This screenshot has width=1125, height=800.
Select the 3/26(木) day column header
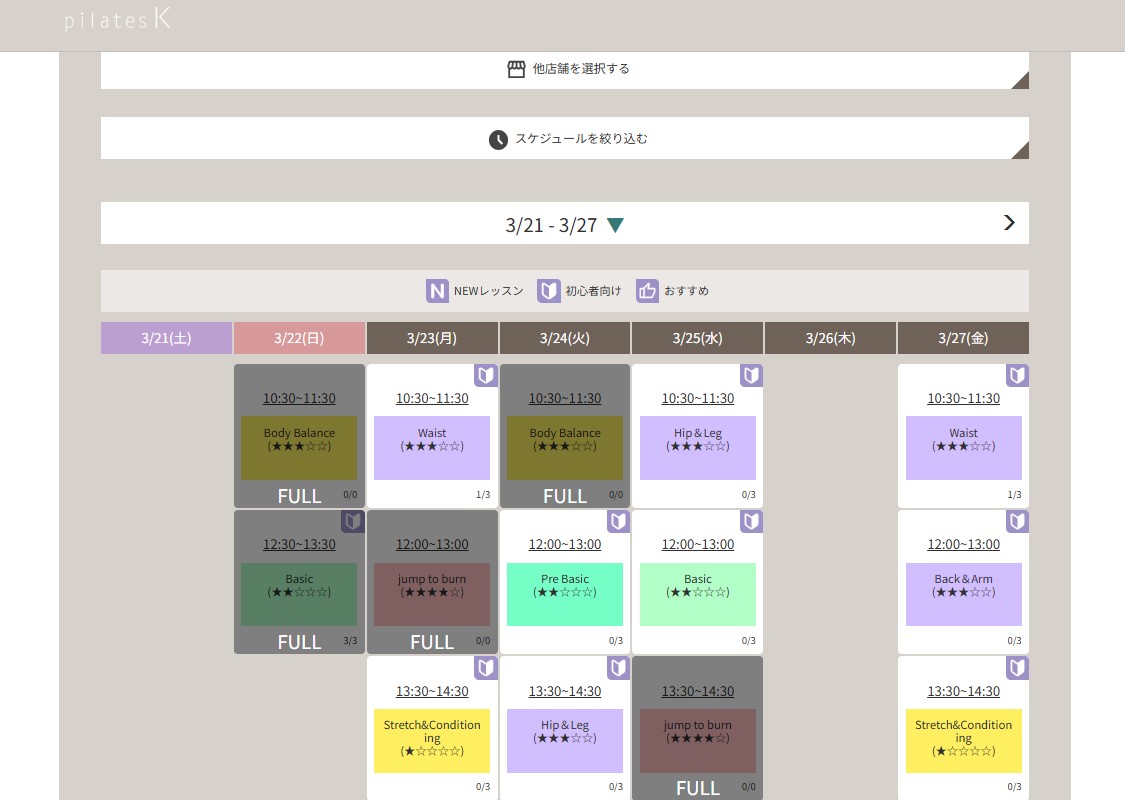[830, 338]
